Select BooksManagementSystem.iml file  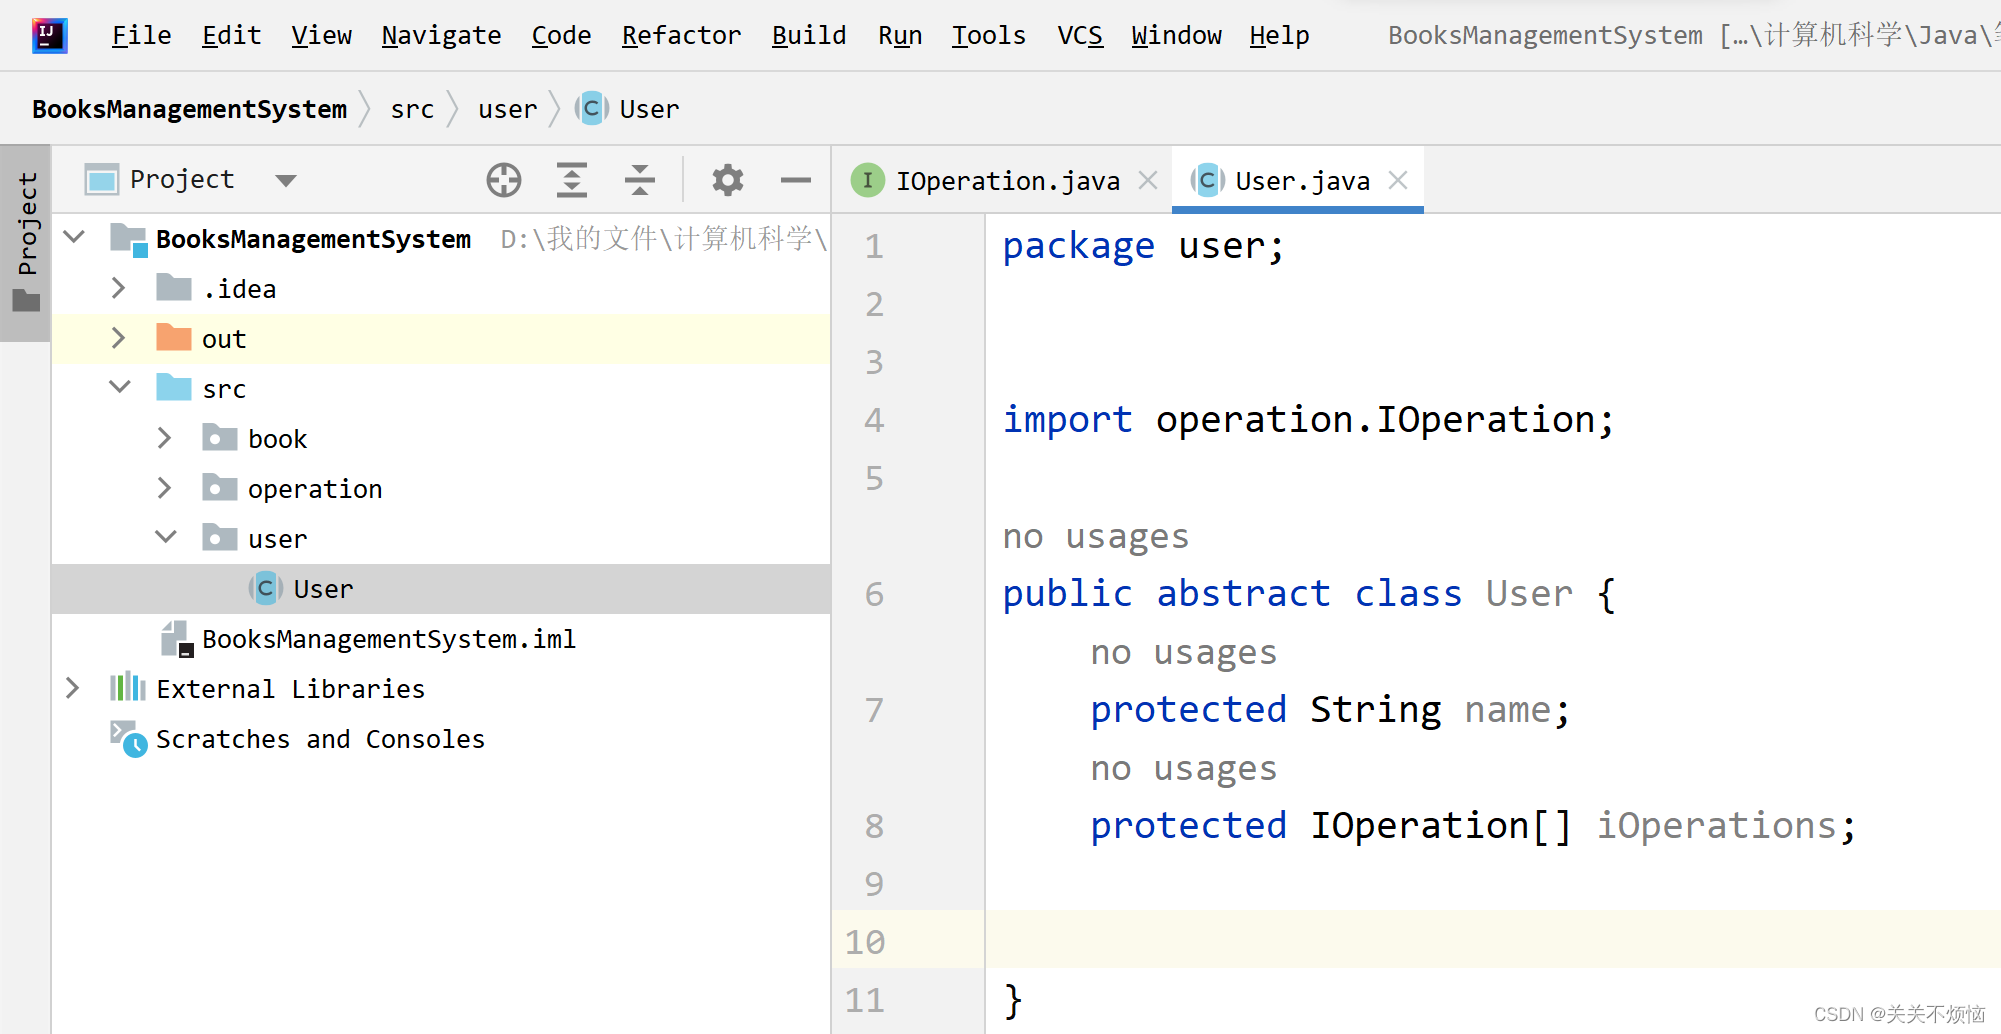click(441, 639)
